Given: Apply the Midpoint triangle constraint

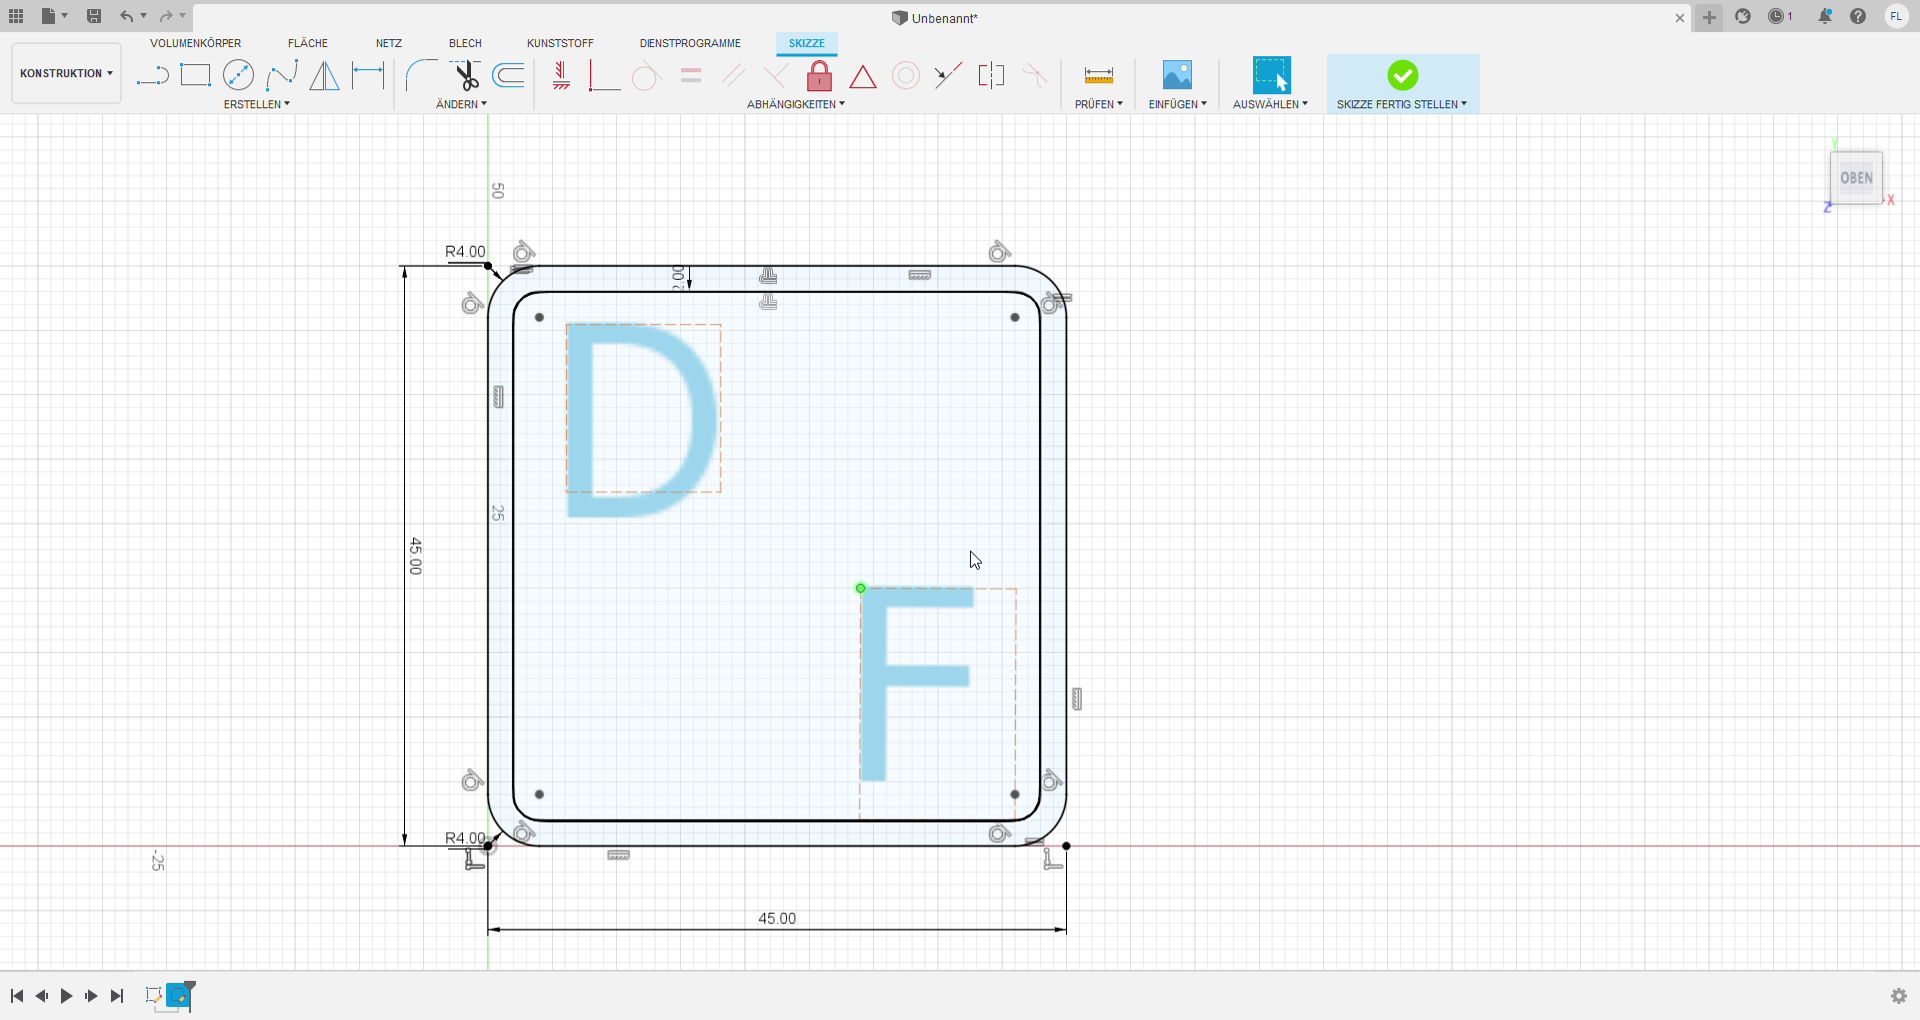Looking at the screenshot, I should 863,75.
